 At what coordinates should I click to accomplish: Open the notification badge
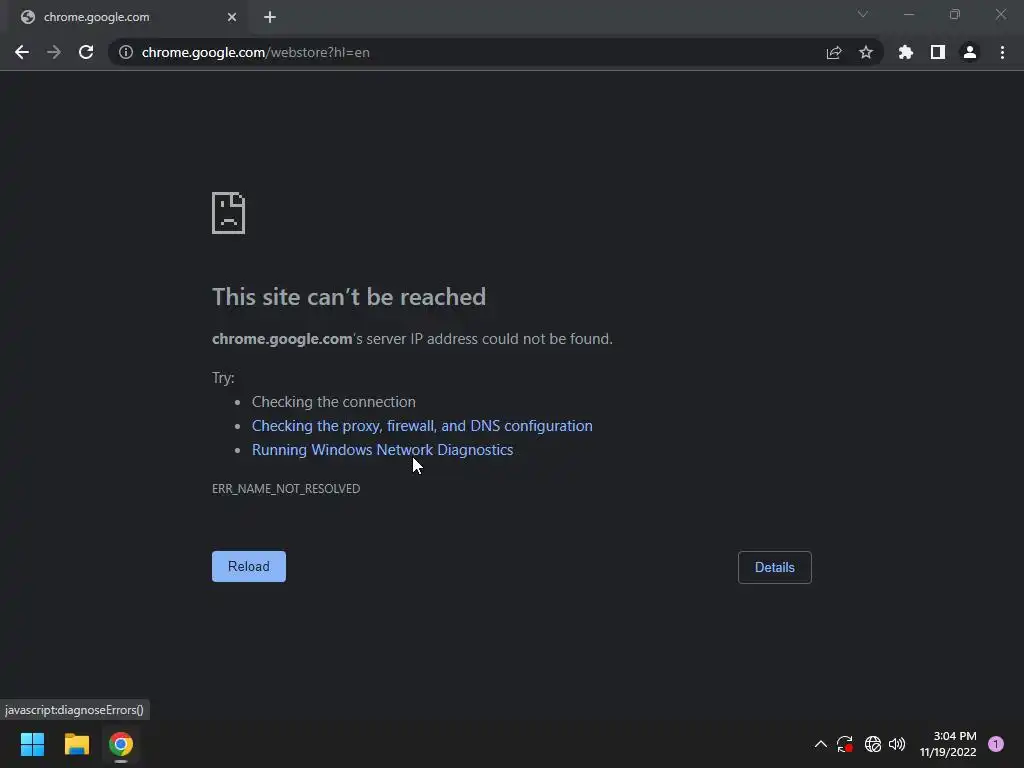click(996, 744)
